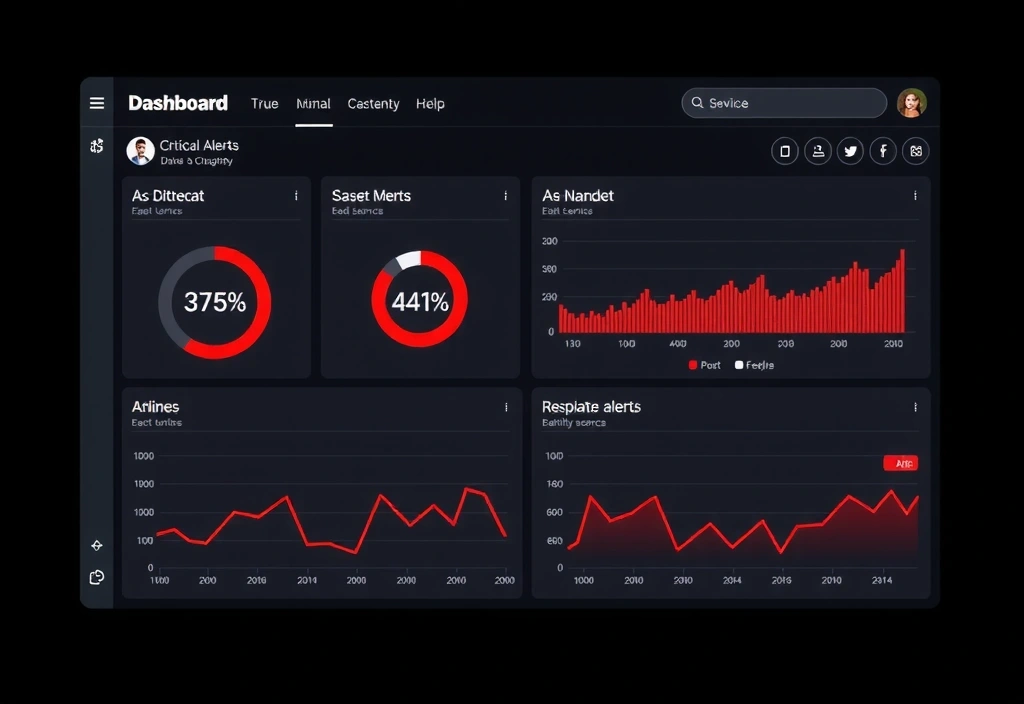Image resolution: width=1024 pixels, height=704 pixels.
Task: Click the bottom sidebar chart icon
Action: (x=97, y=577)
